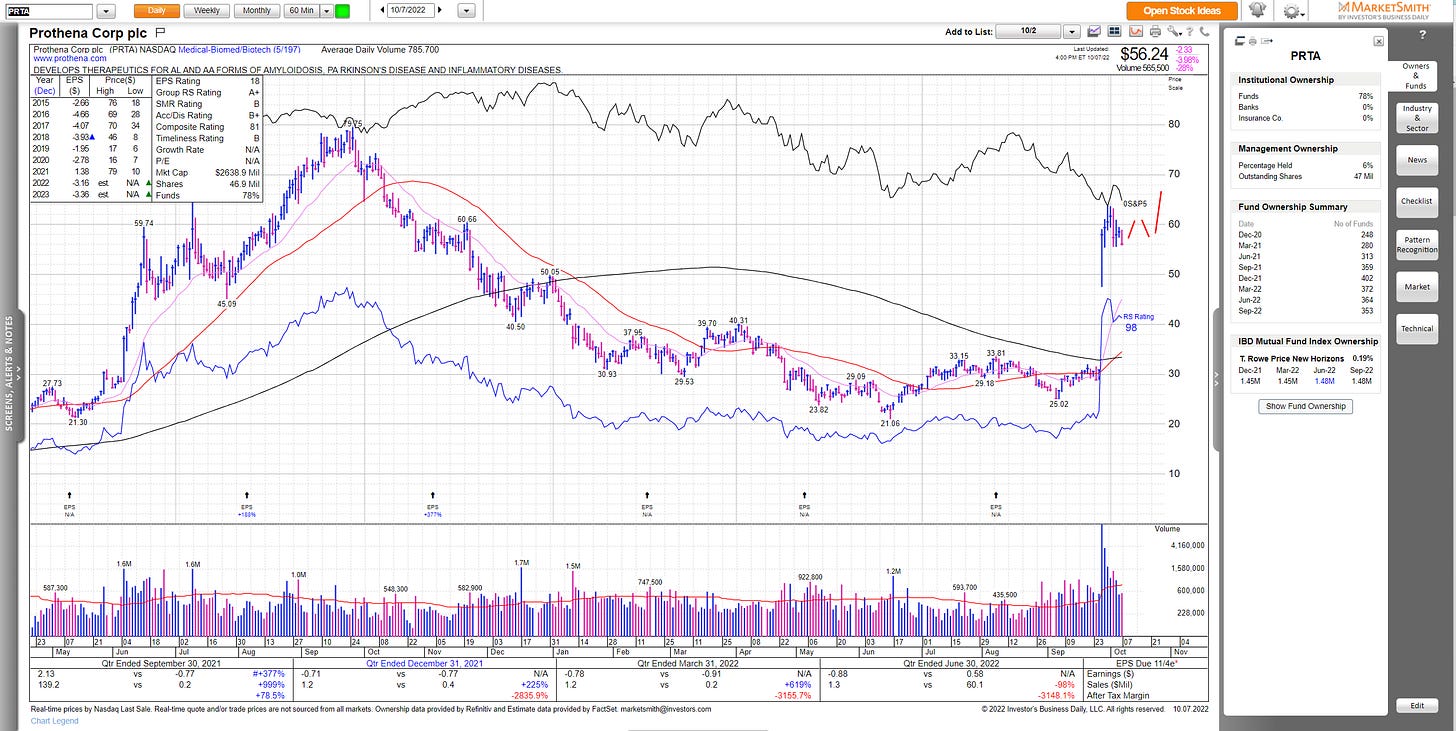Open the settings gear menu

(x=1294, y=10)
